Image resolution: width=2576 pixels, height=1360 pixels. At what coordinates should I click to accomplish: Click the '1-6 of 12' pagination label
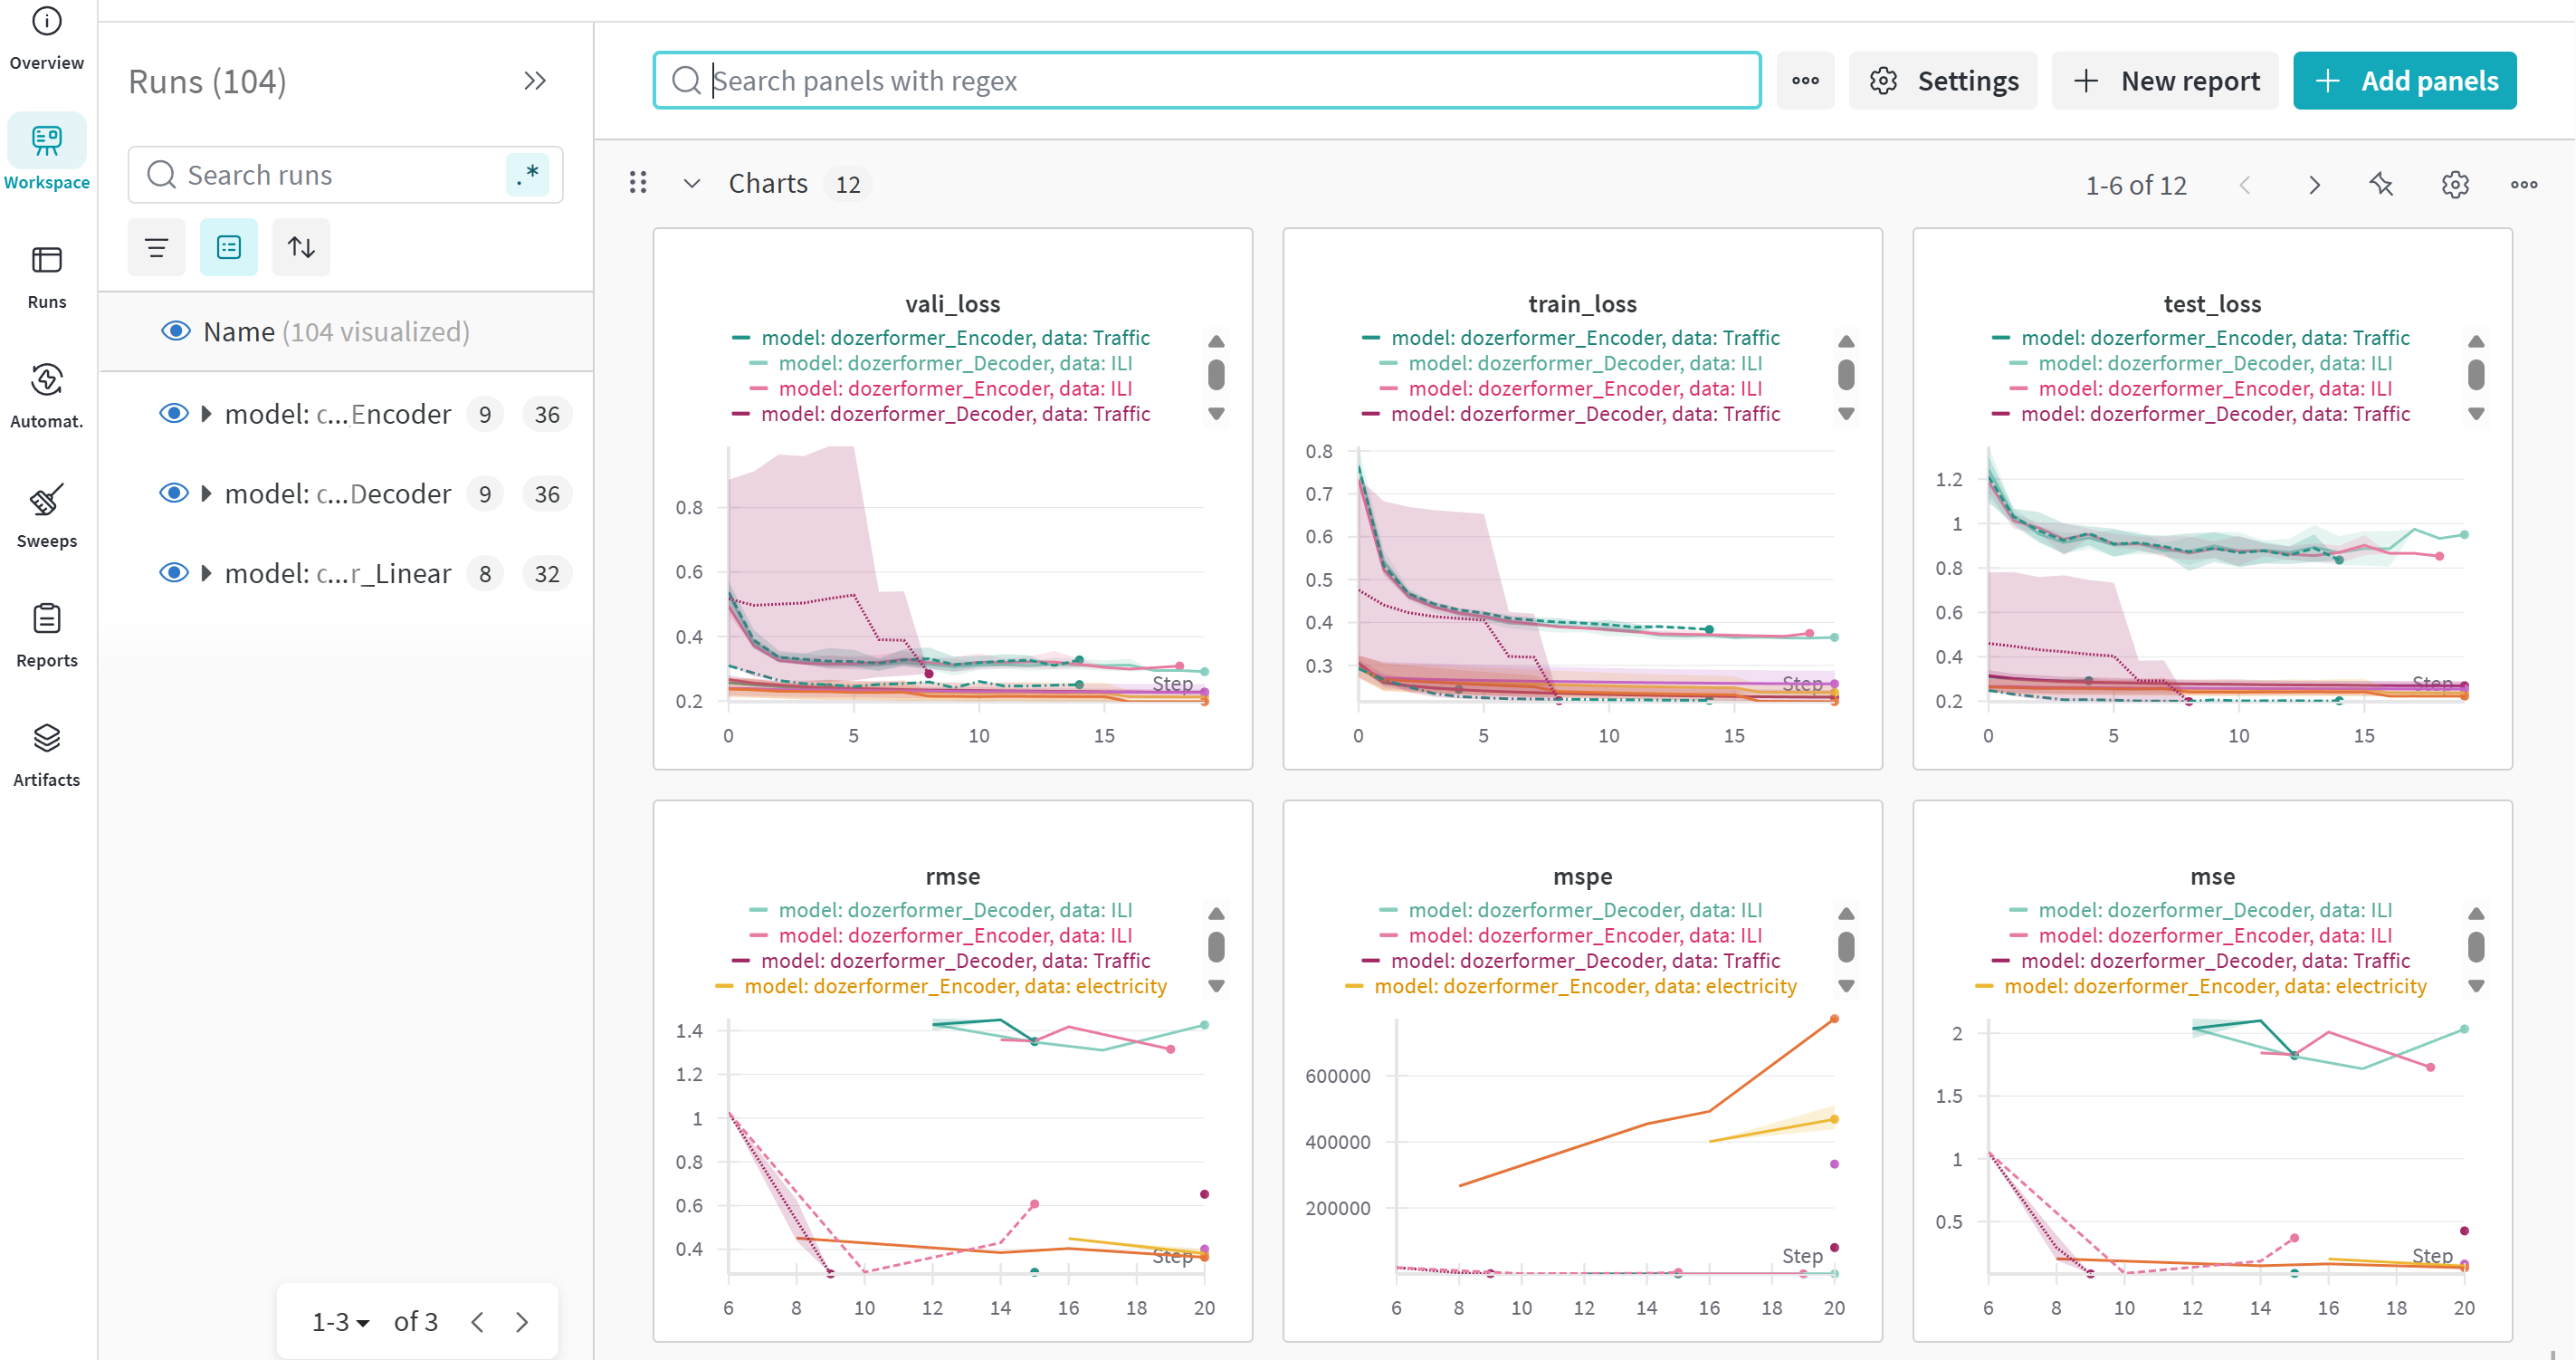tap(2136, 185)
